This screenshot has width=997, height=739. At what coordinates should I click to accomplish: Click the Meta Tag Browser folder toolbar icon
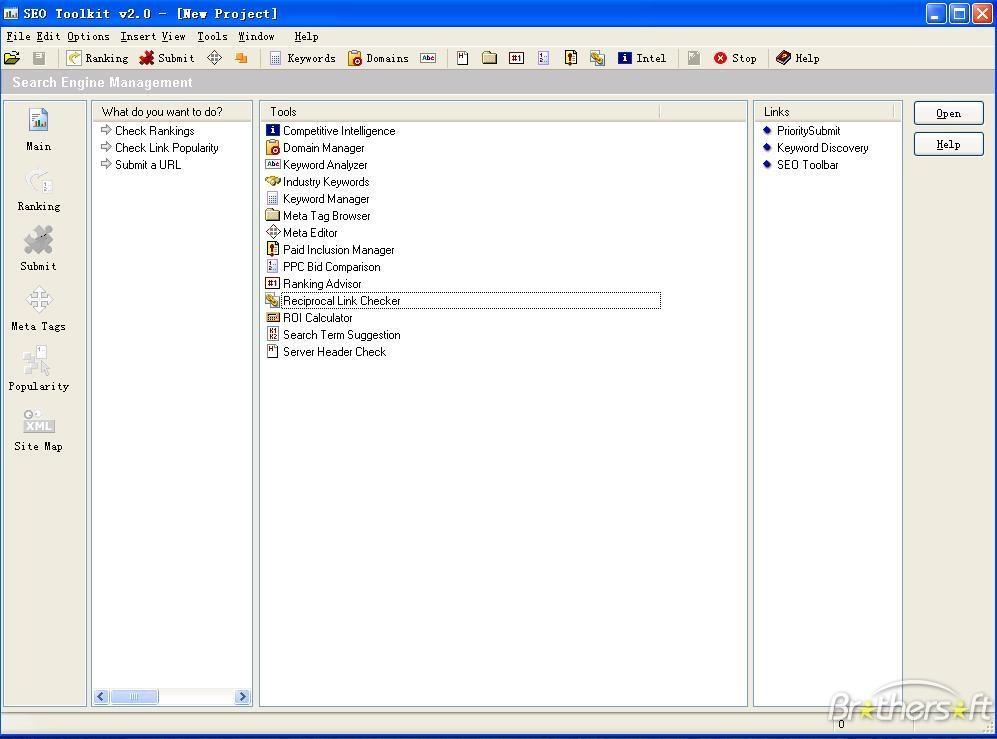coord(489,59)
